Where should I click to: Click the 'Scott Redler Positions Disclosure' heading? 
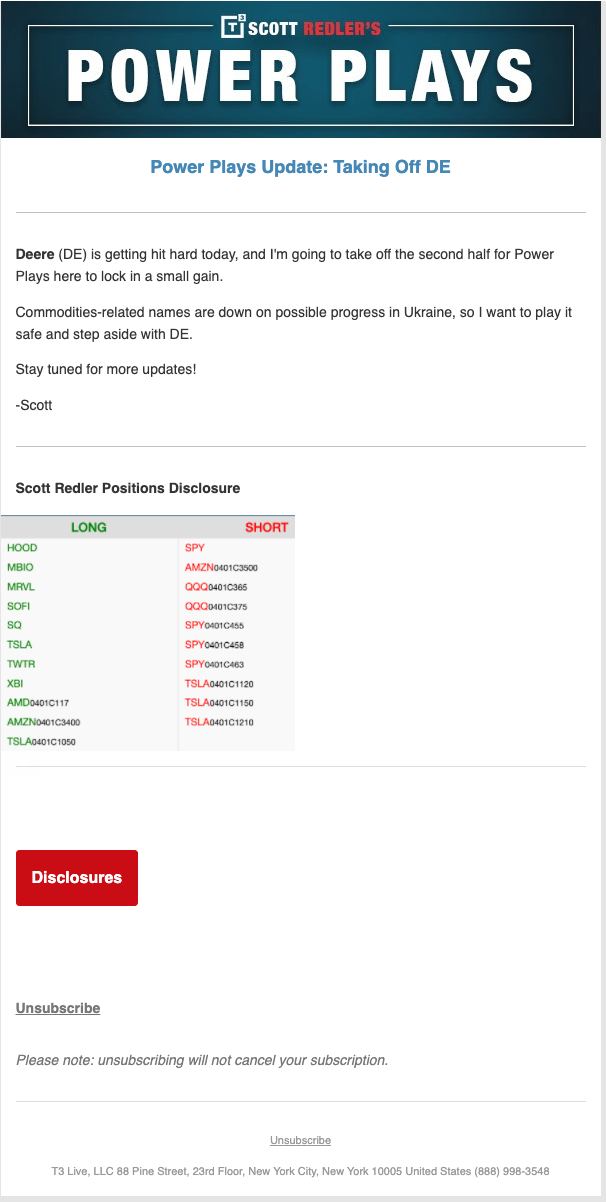[128, 489]
